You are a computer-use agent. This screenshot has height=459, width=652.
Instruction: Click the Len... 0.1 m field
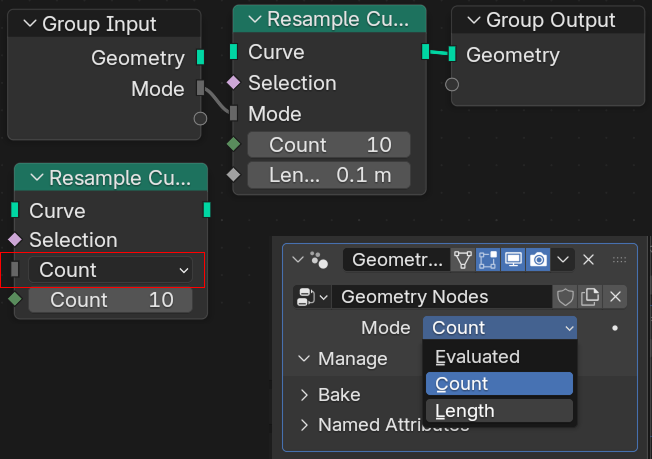tap(328, 176)
